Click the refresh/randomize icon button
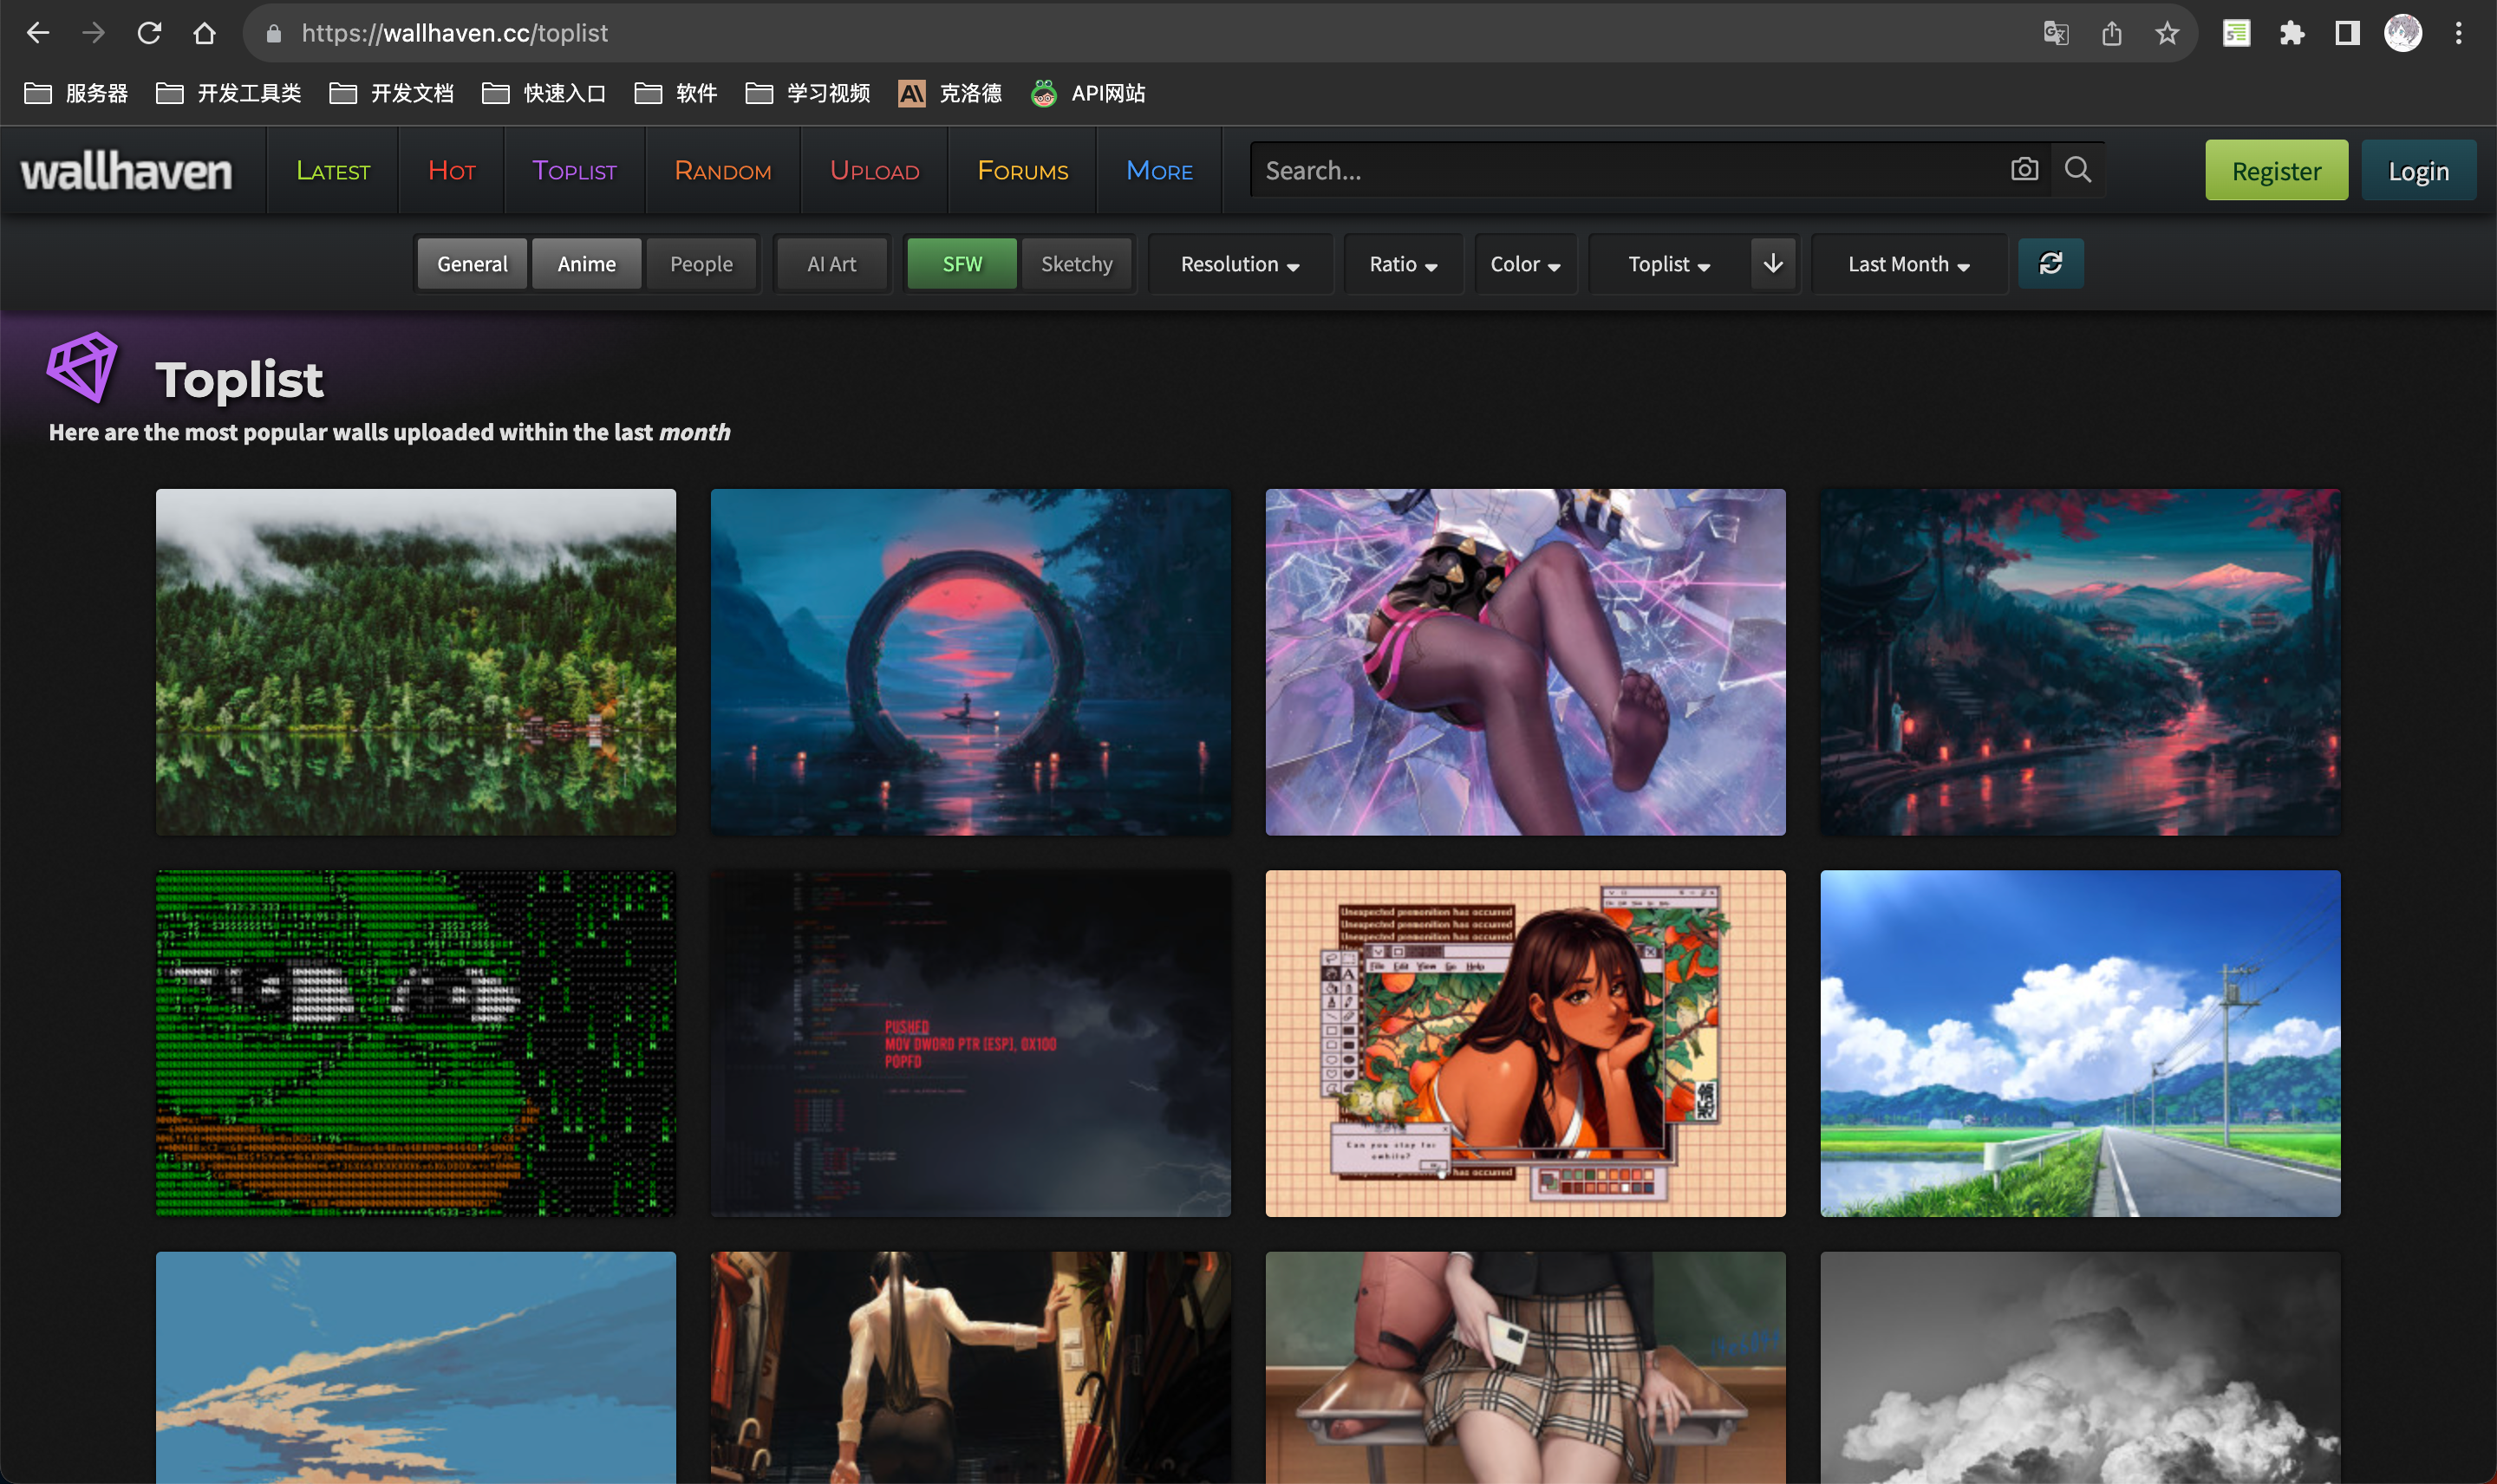2497x1484 pixels. click(x=2050, y=262)
